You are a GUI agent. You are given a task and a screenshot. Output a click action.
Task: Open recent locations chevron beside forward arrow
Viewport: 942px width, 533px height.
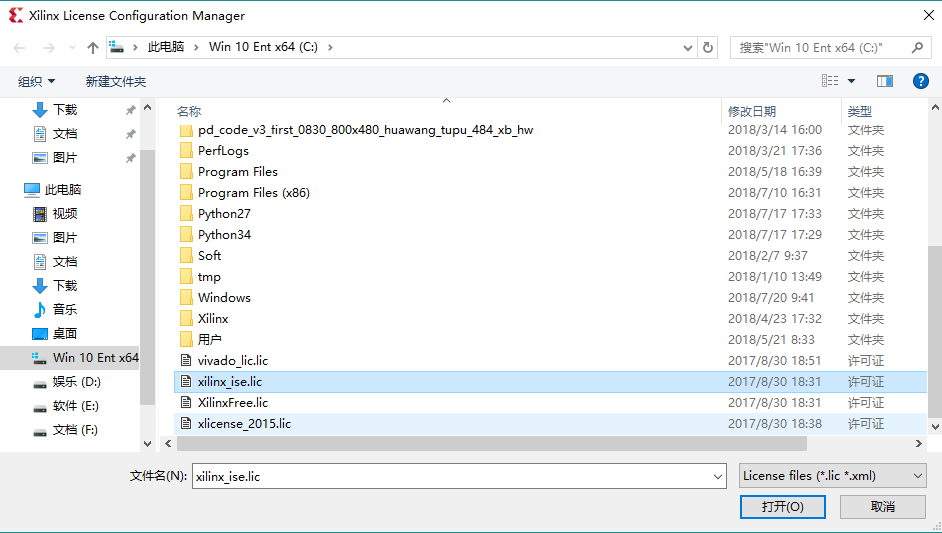[x=72, y=47]
